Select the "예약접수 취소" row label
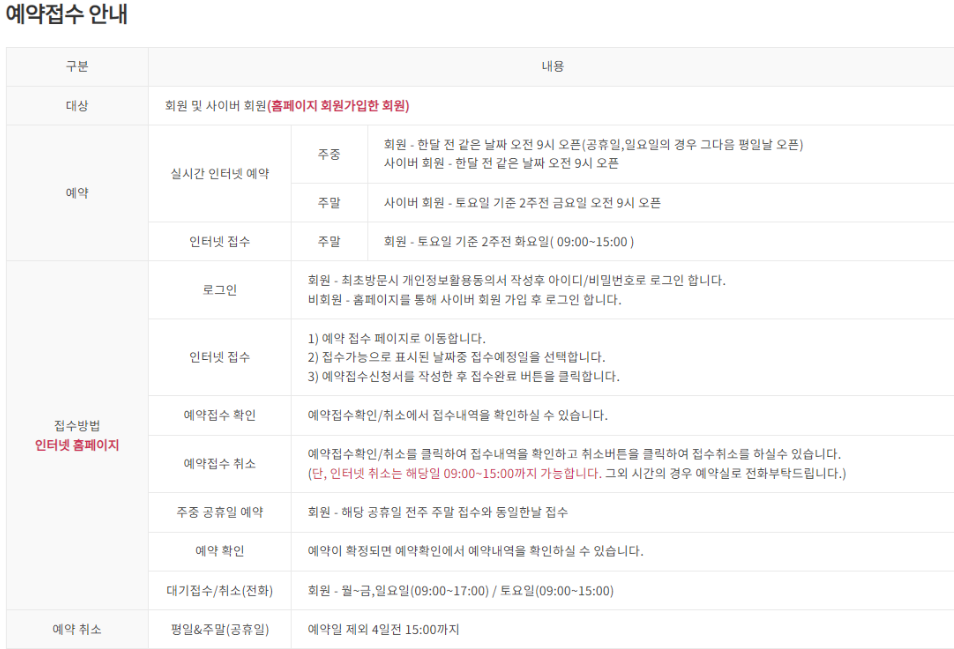Screen dimensions: 954x649 pos(220,464)
